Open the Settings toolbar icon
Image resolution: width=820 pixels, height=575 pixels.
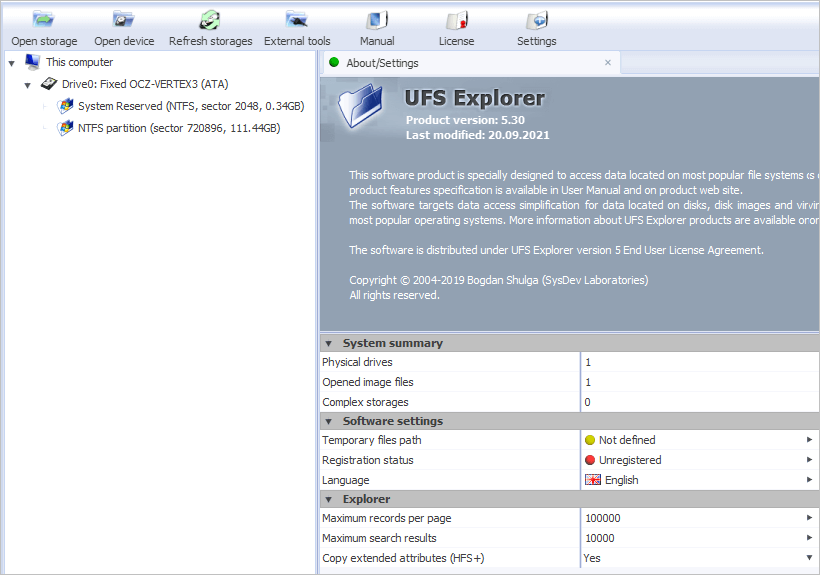coord(537,20)
